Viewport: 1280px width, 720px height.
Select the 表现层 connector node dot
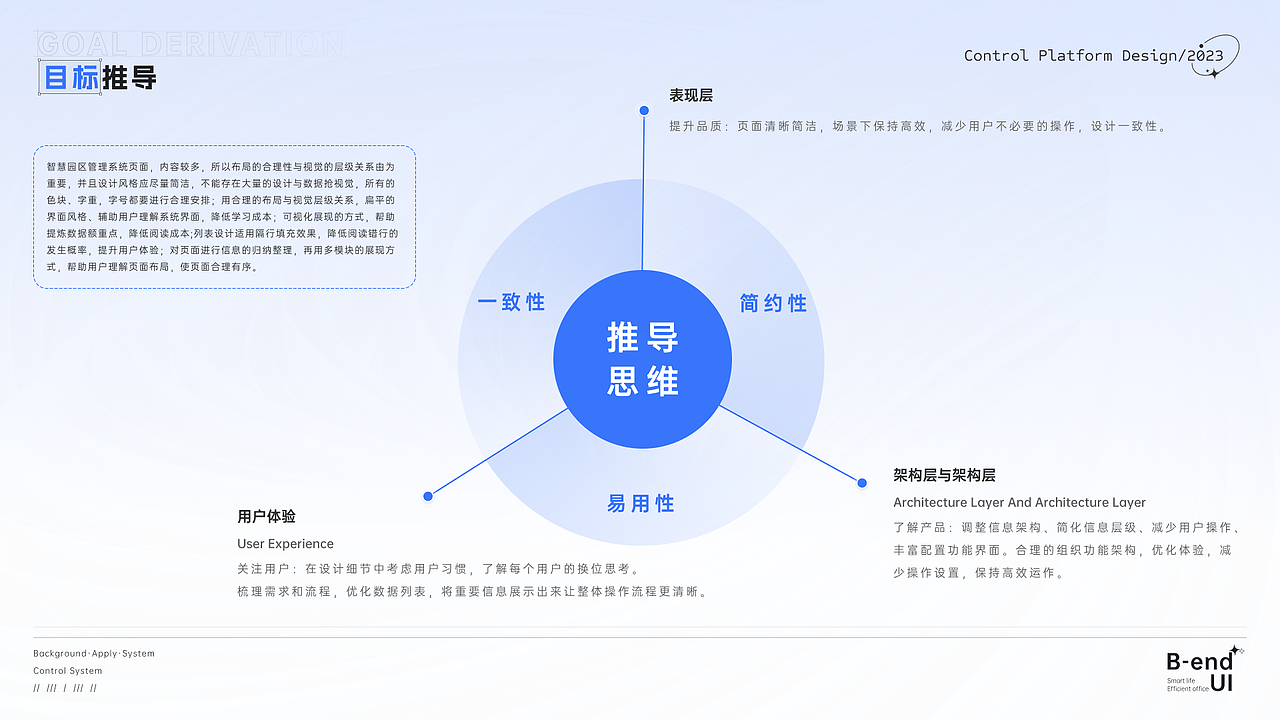click(x=643, y=110)
